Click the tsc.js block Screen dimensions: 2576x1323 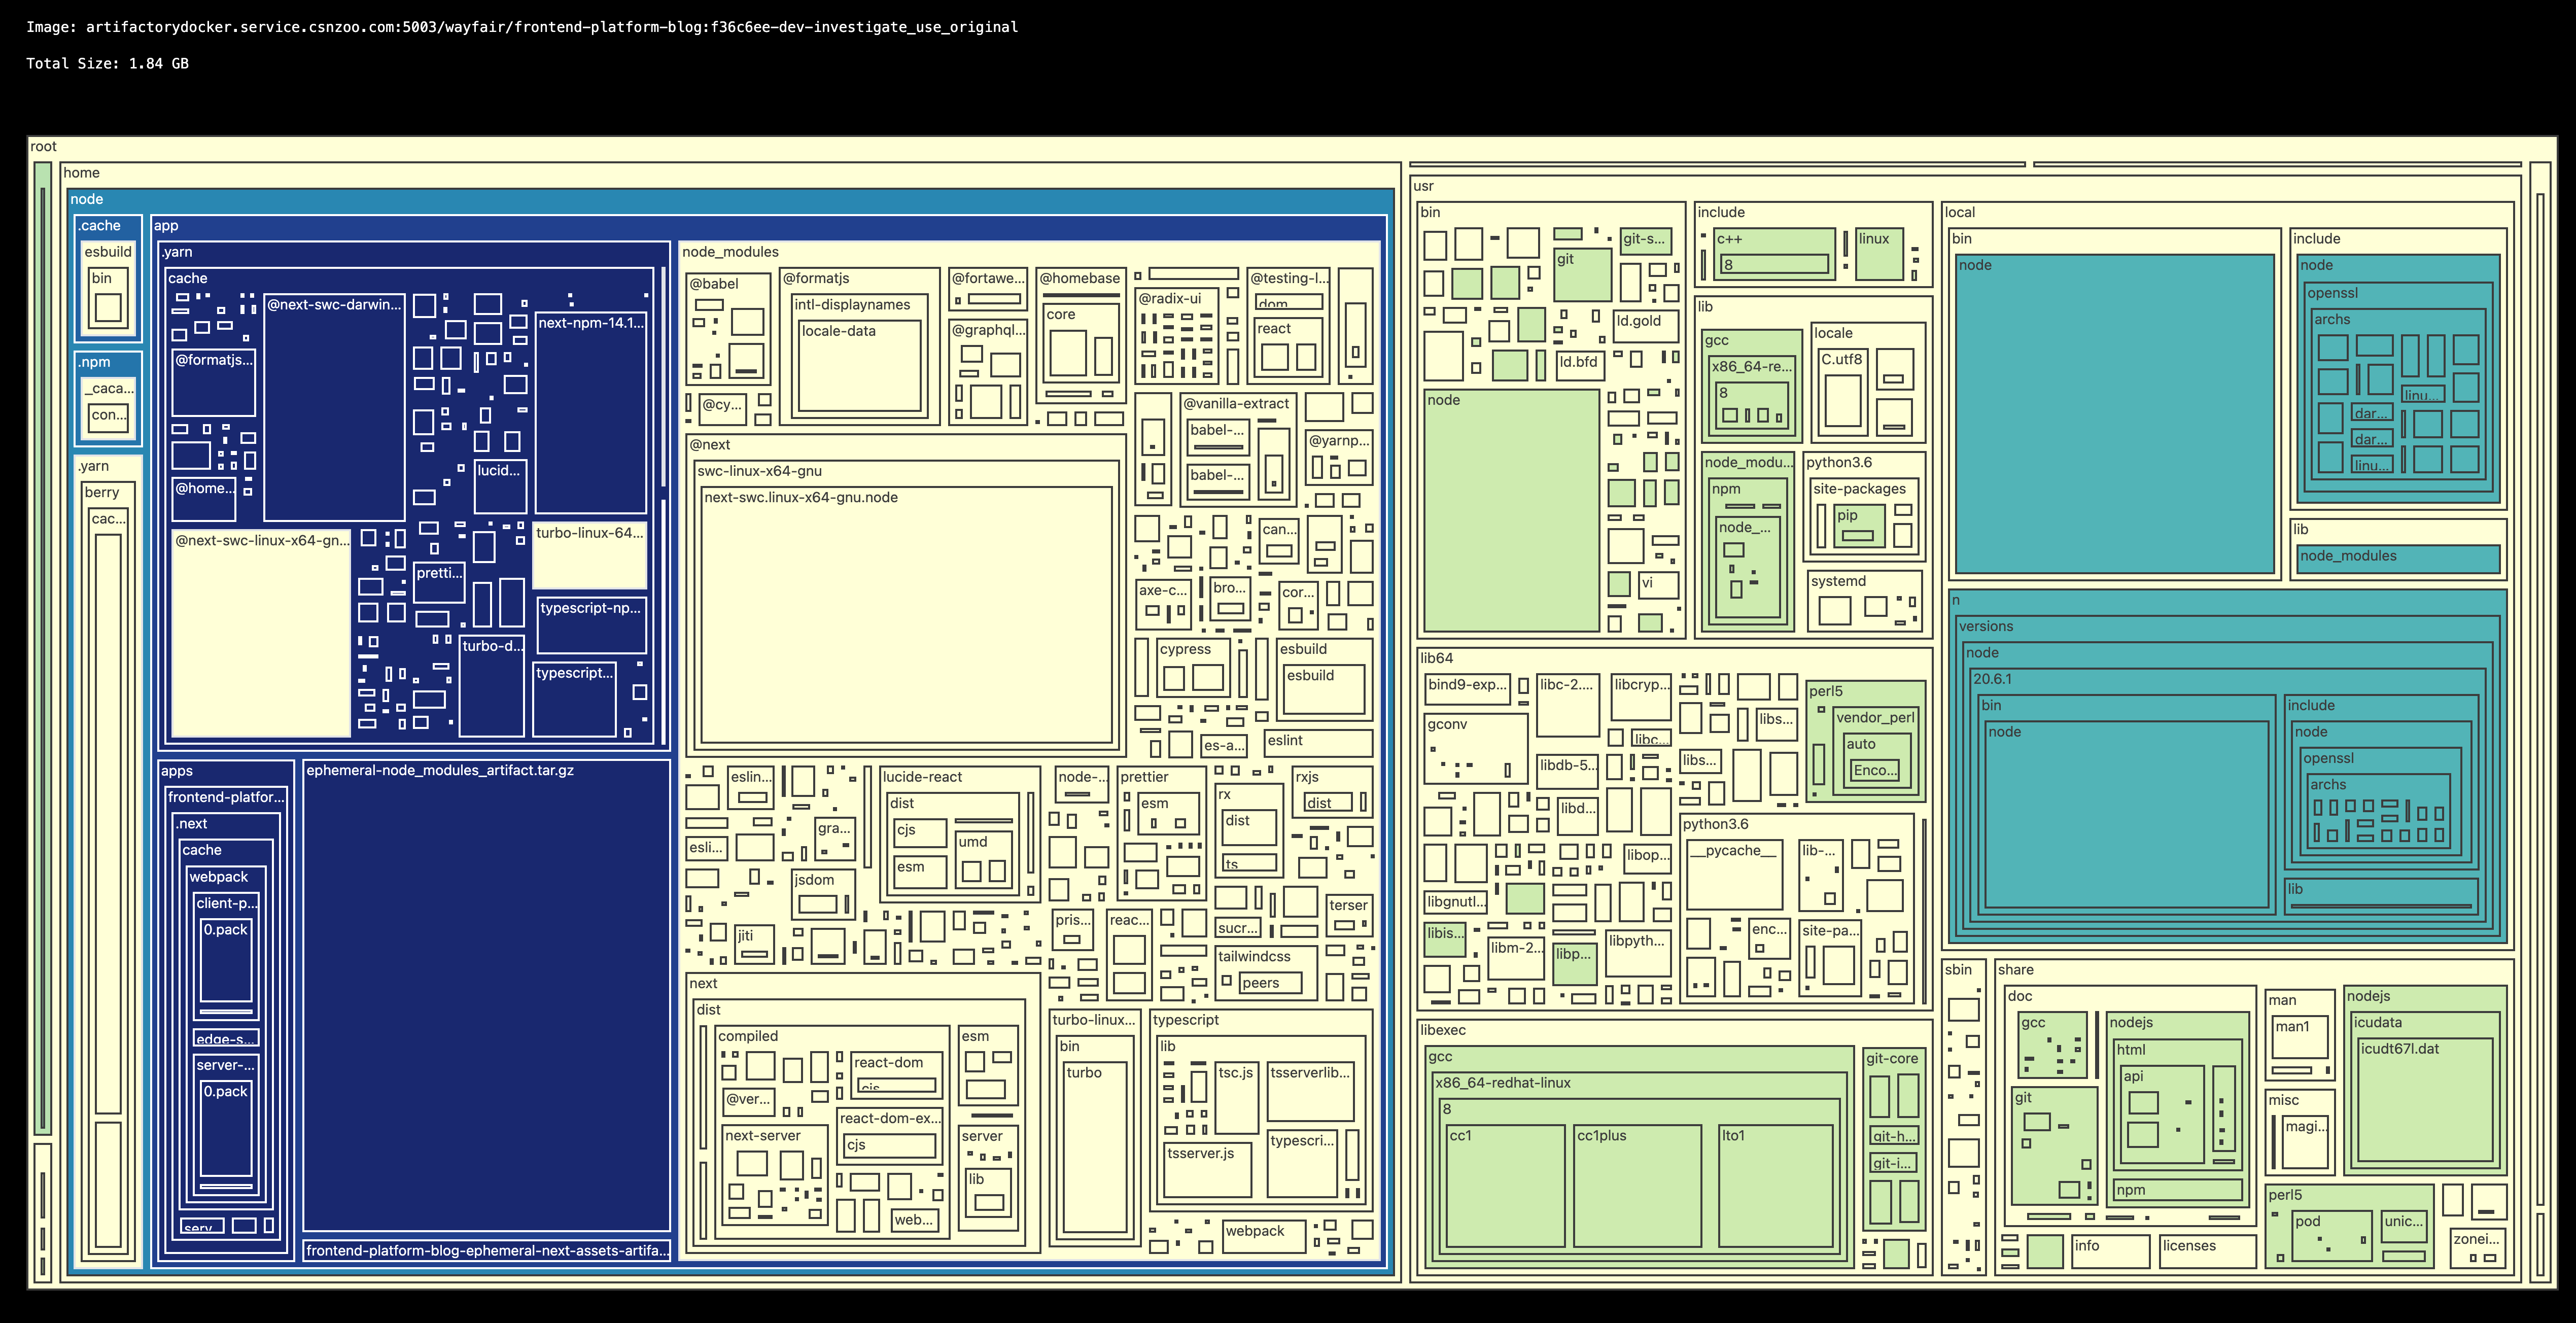(1236, 1097)
